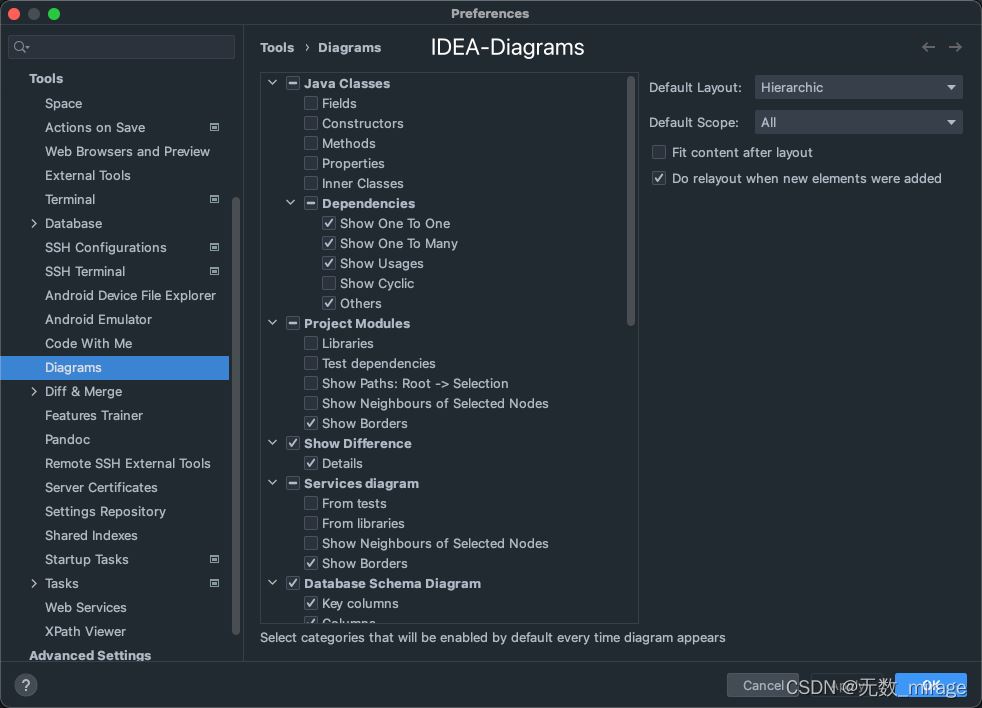Open the Web Browsers and Preview settings

(127, 152)
